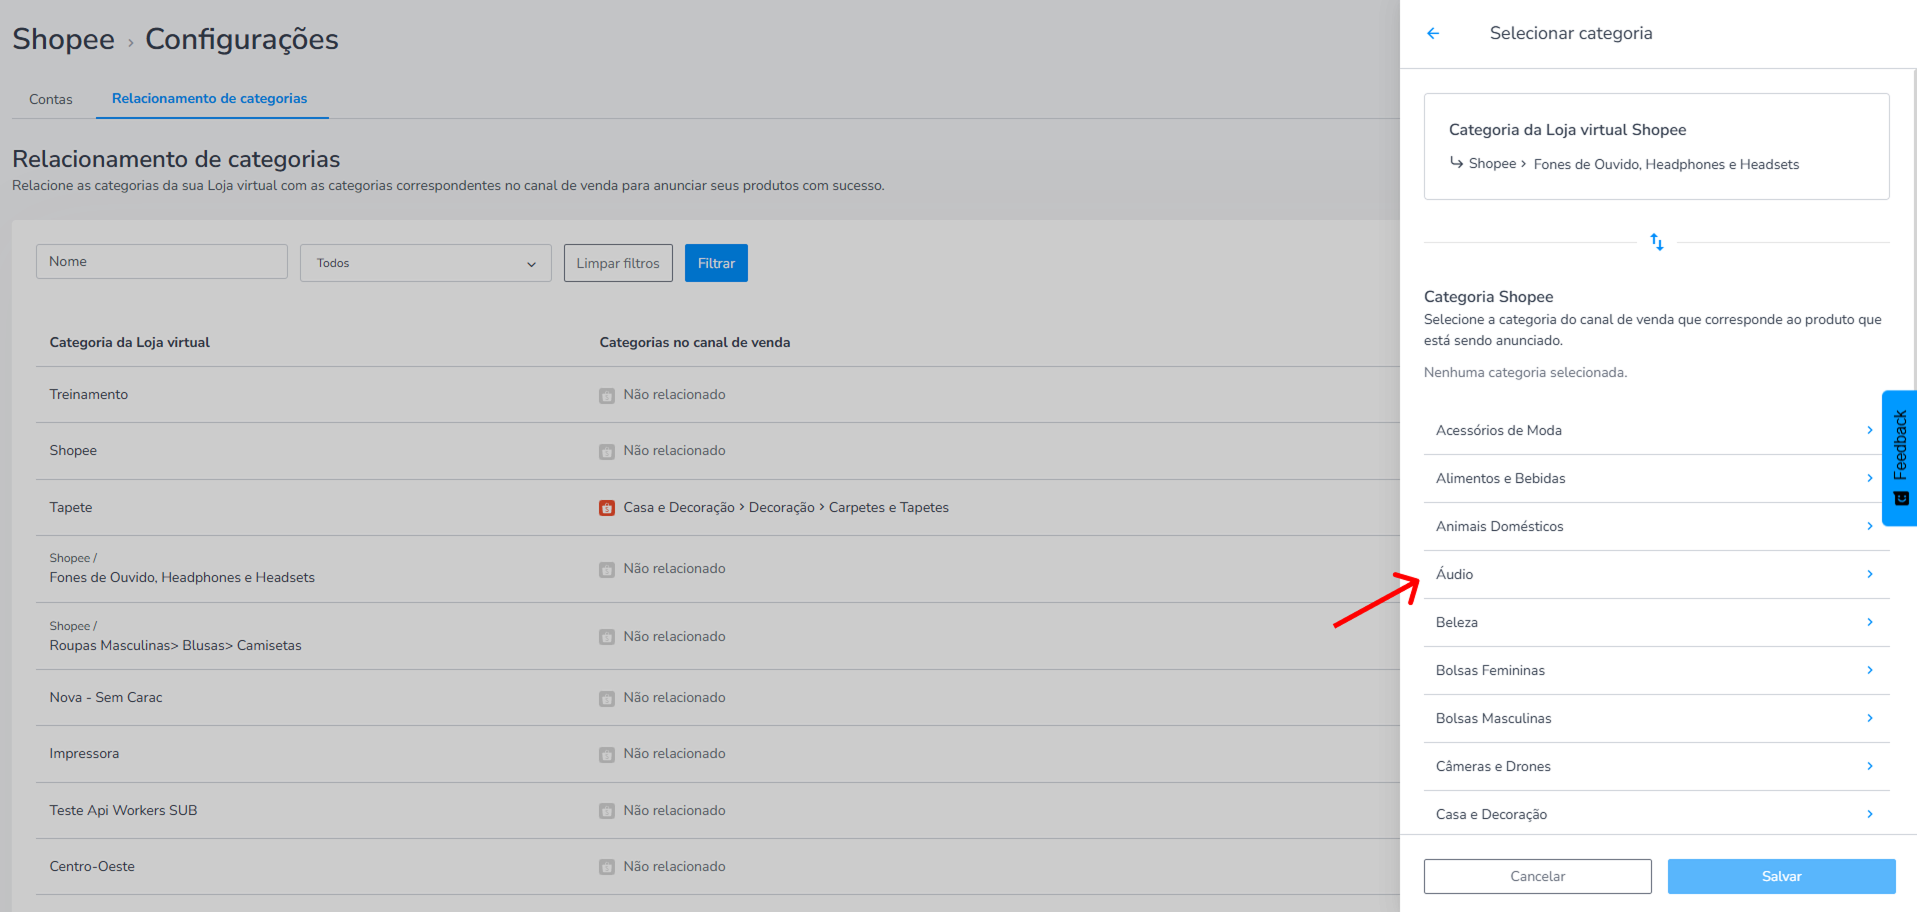
Task: Expand the Bolsas Masculinas category
Action: click(1656, 718)
